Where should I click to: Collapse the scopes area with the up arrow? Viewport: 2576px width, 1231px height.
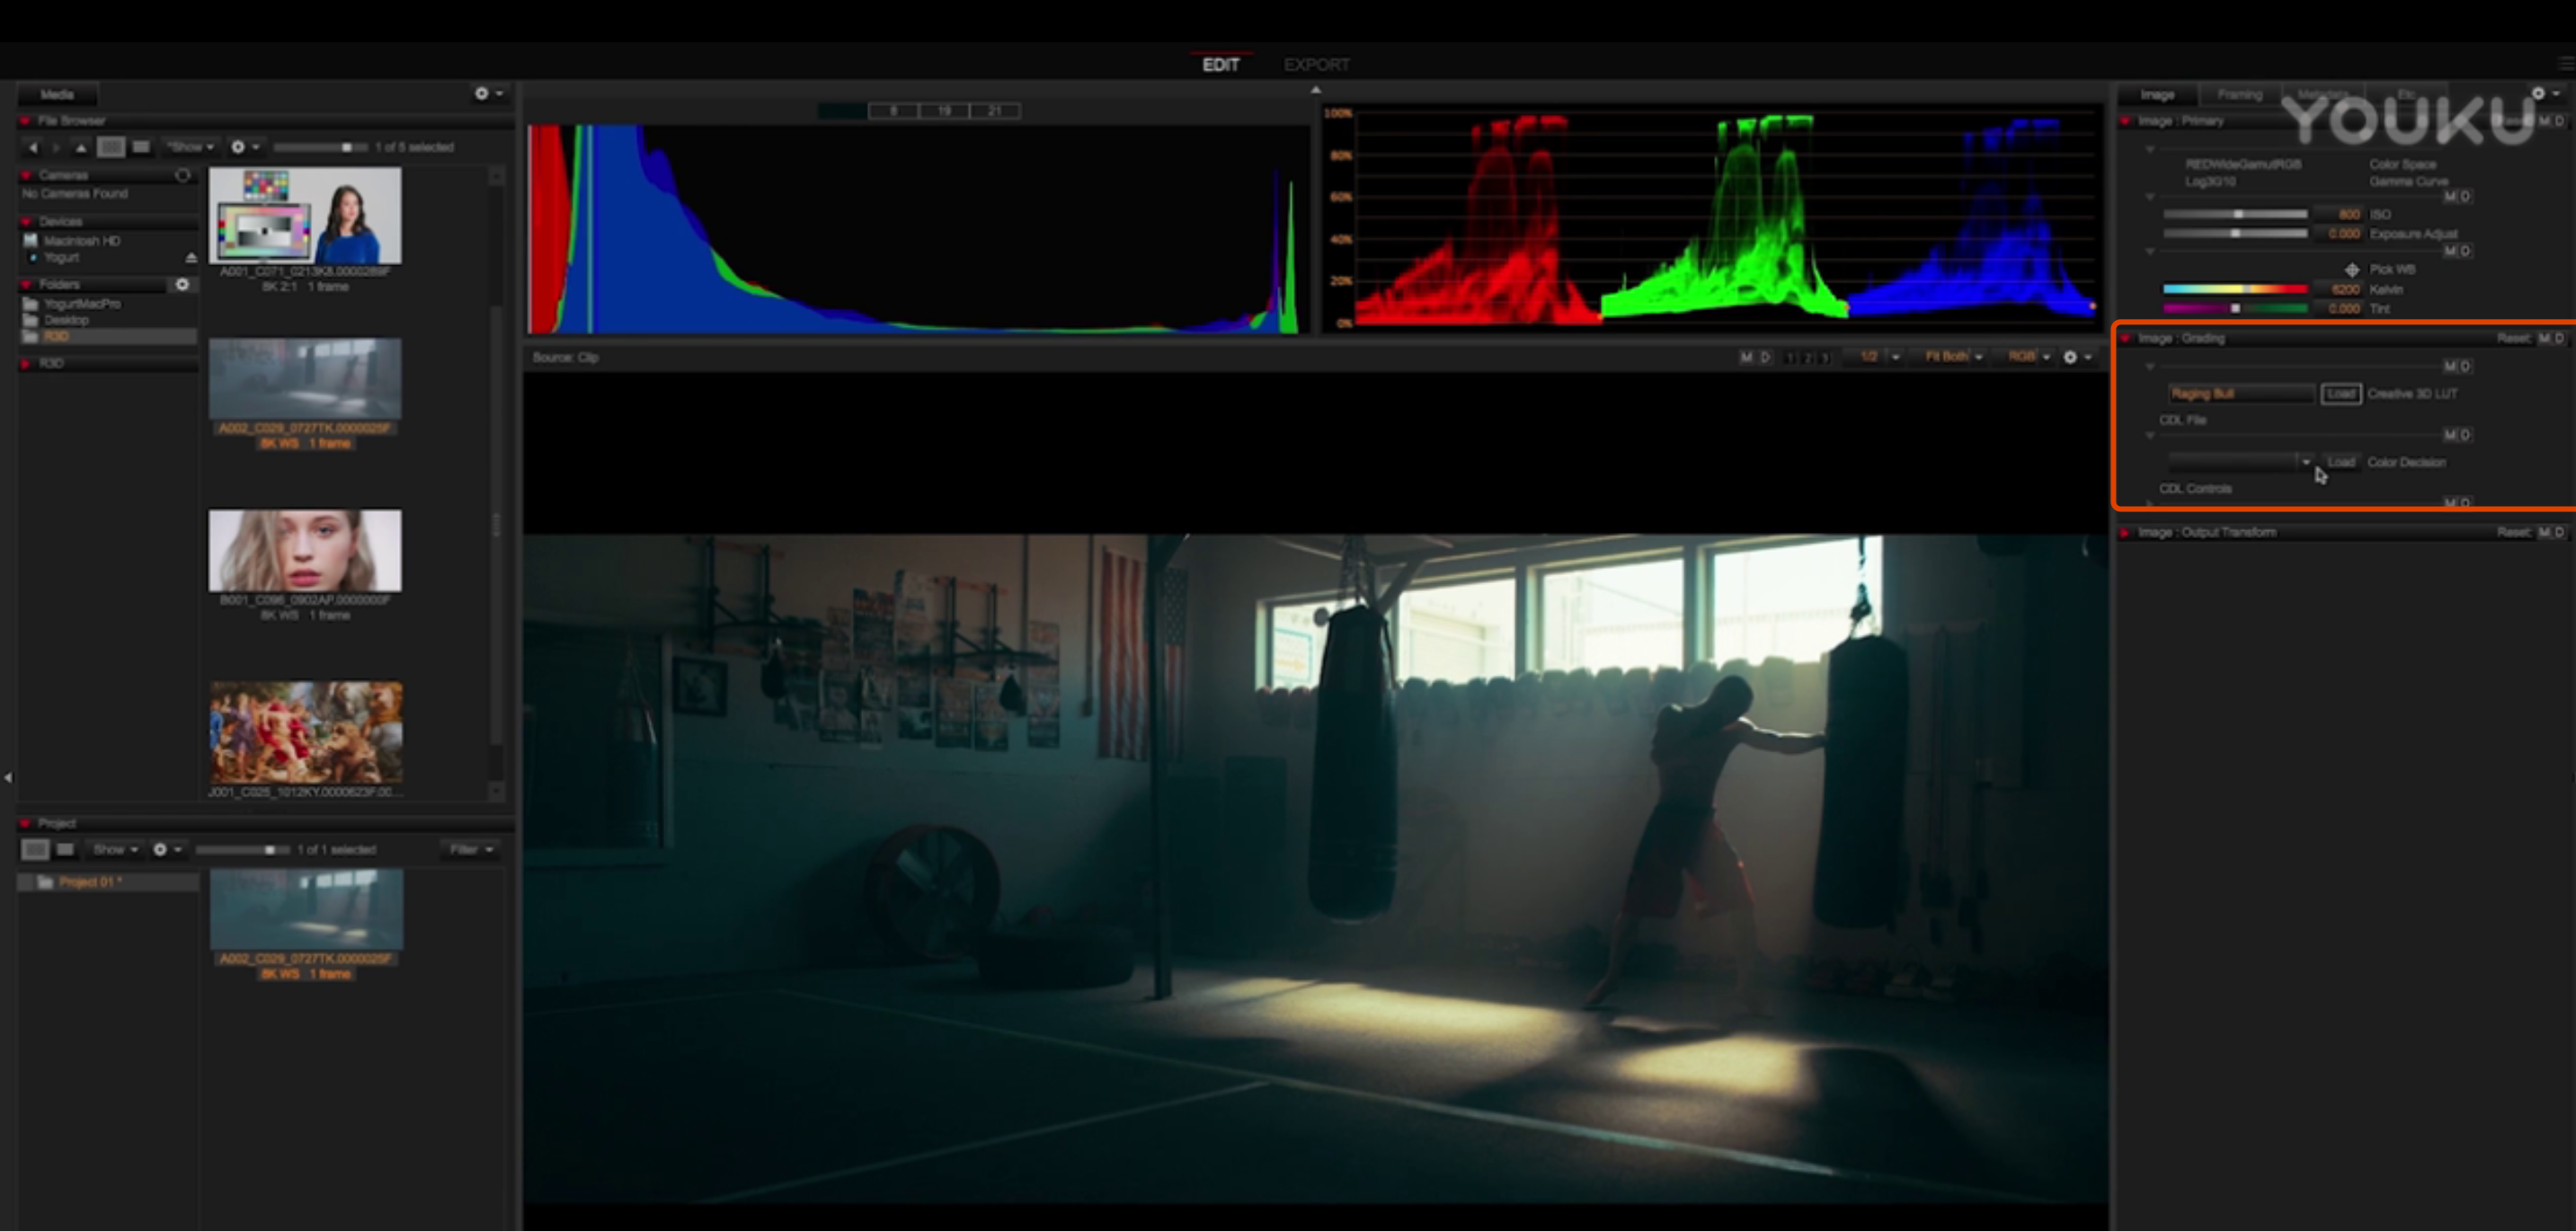pyautogui.click(x=1316, y=90)
